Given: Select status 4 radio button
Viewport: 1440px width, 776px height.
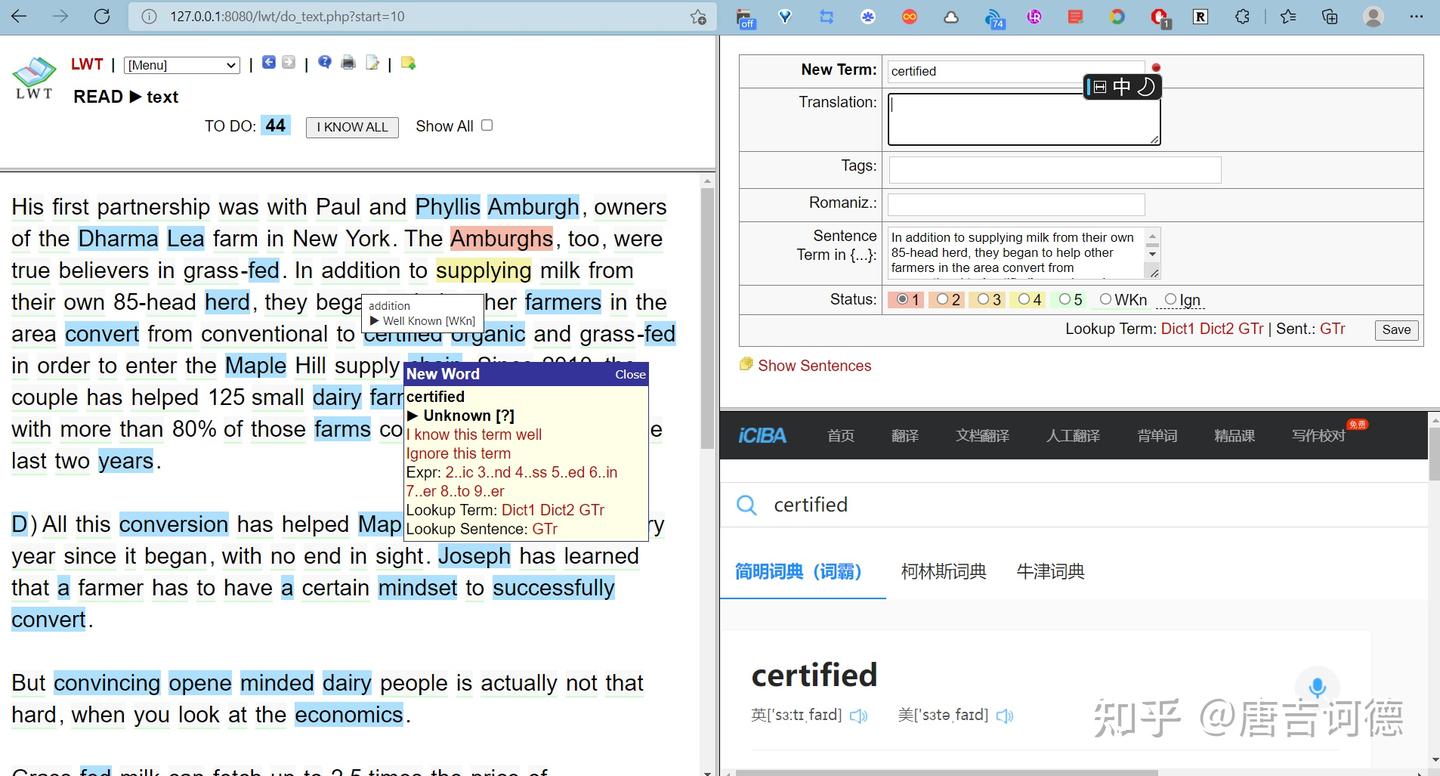Looking at the screenshot, I should [x=1024, y=299].
